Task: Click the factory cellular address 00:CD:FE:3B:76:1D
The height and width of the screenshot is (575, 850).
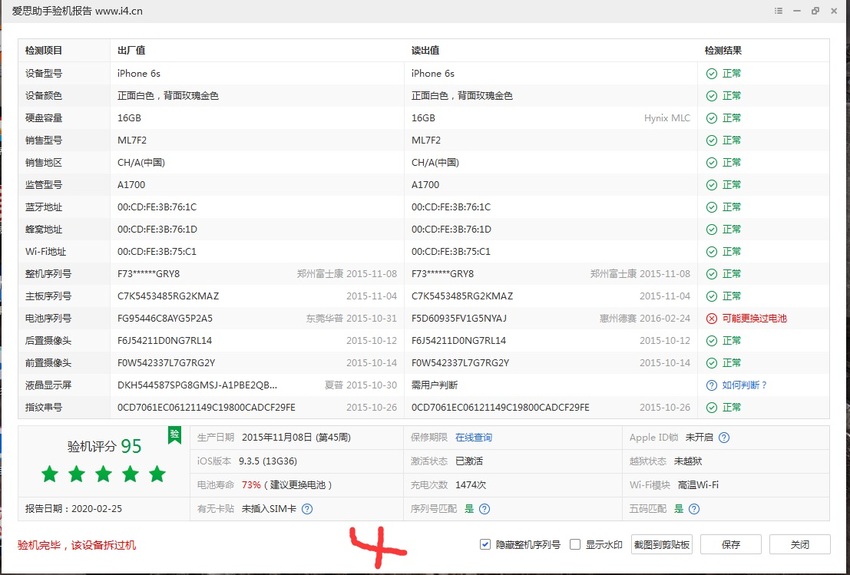Action: pyautogui.click(x=157, y=230)
